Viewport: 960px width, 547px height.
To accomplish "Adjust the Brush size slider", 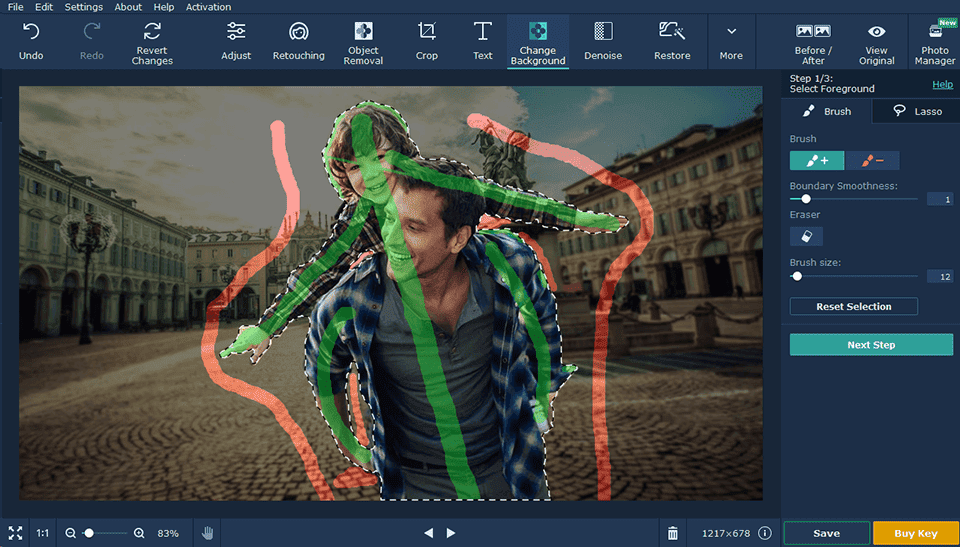I will tap(853, 276).
